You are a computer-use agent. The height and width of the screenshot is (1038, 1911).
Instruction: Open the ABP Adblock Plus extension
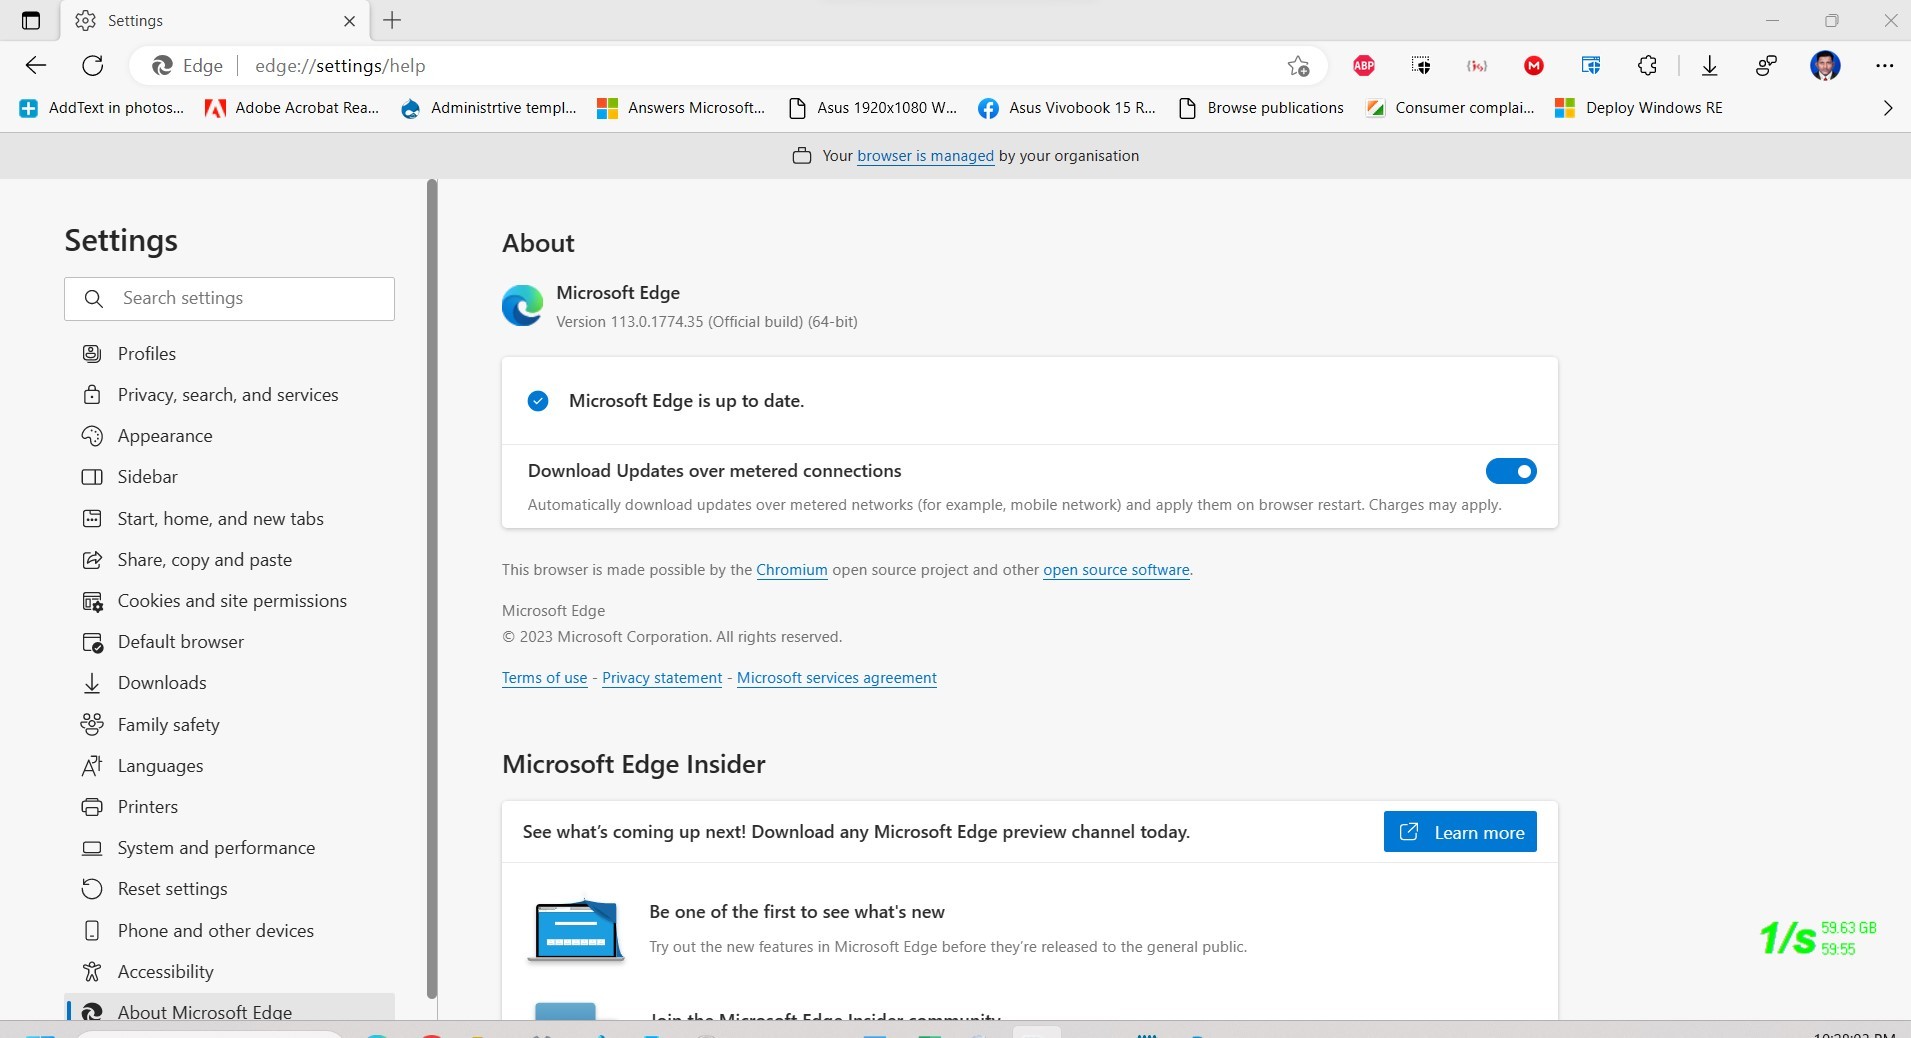coord(1364,66)
